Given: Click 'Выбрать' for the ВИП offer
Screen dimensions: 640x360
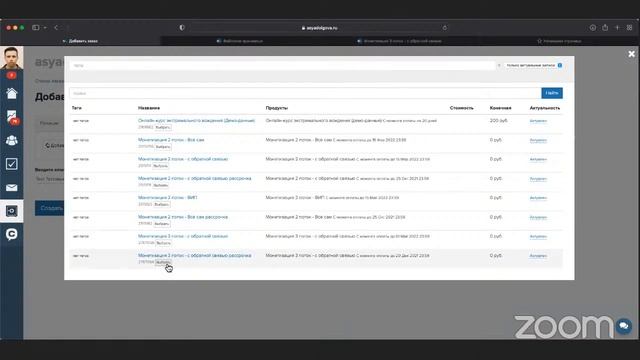Looking at the screenshot, I should (x=162, y=204).
